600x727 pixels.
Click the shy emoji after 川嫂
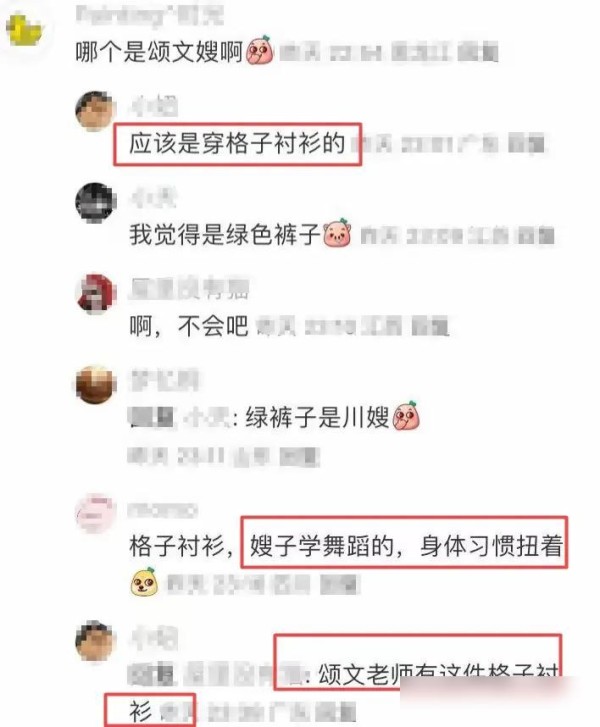(406, 415)
